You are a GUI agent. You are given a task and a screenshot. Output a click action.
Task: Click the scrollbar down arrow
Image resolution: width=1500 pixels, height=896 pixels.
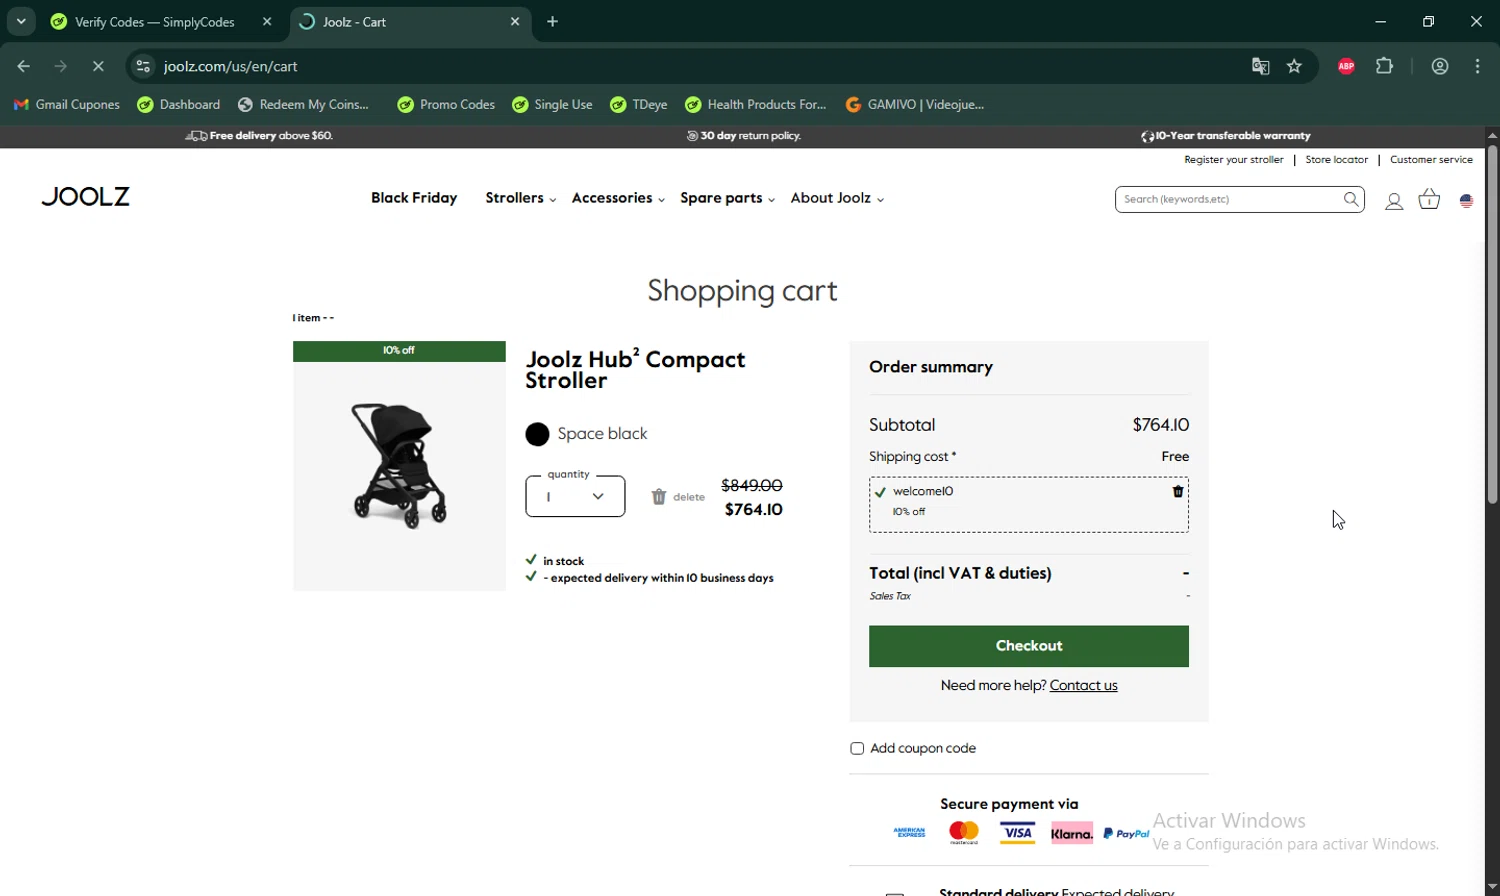click(x=1492, y=887)
